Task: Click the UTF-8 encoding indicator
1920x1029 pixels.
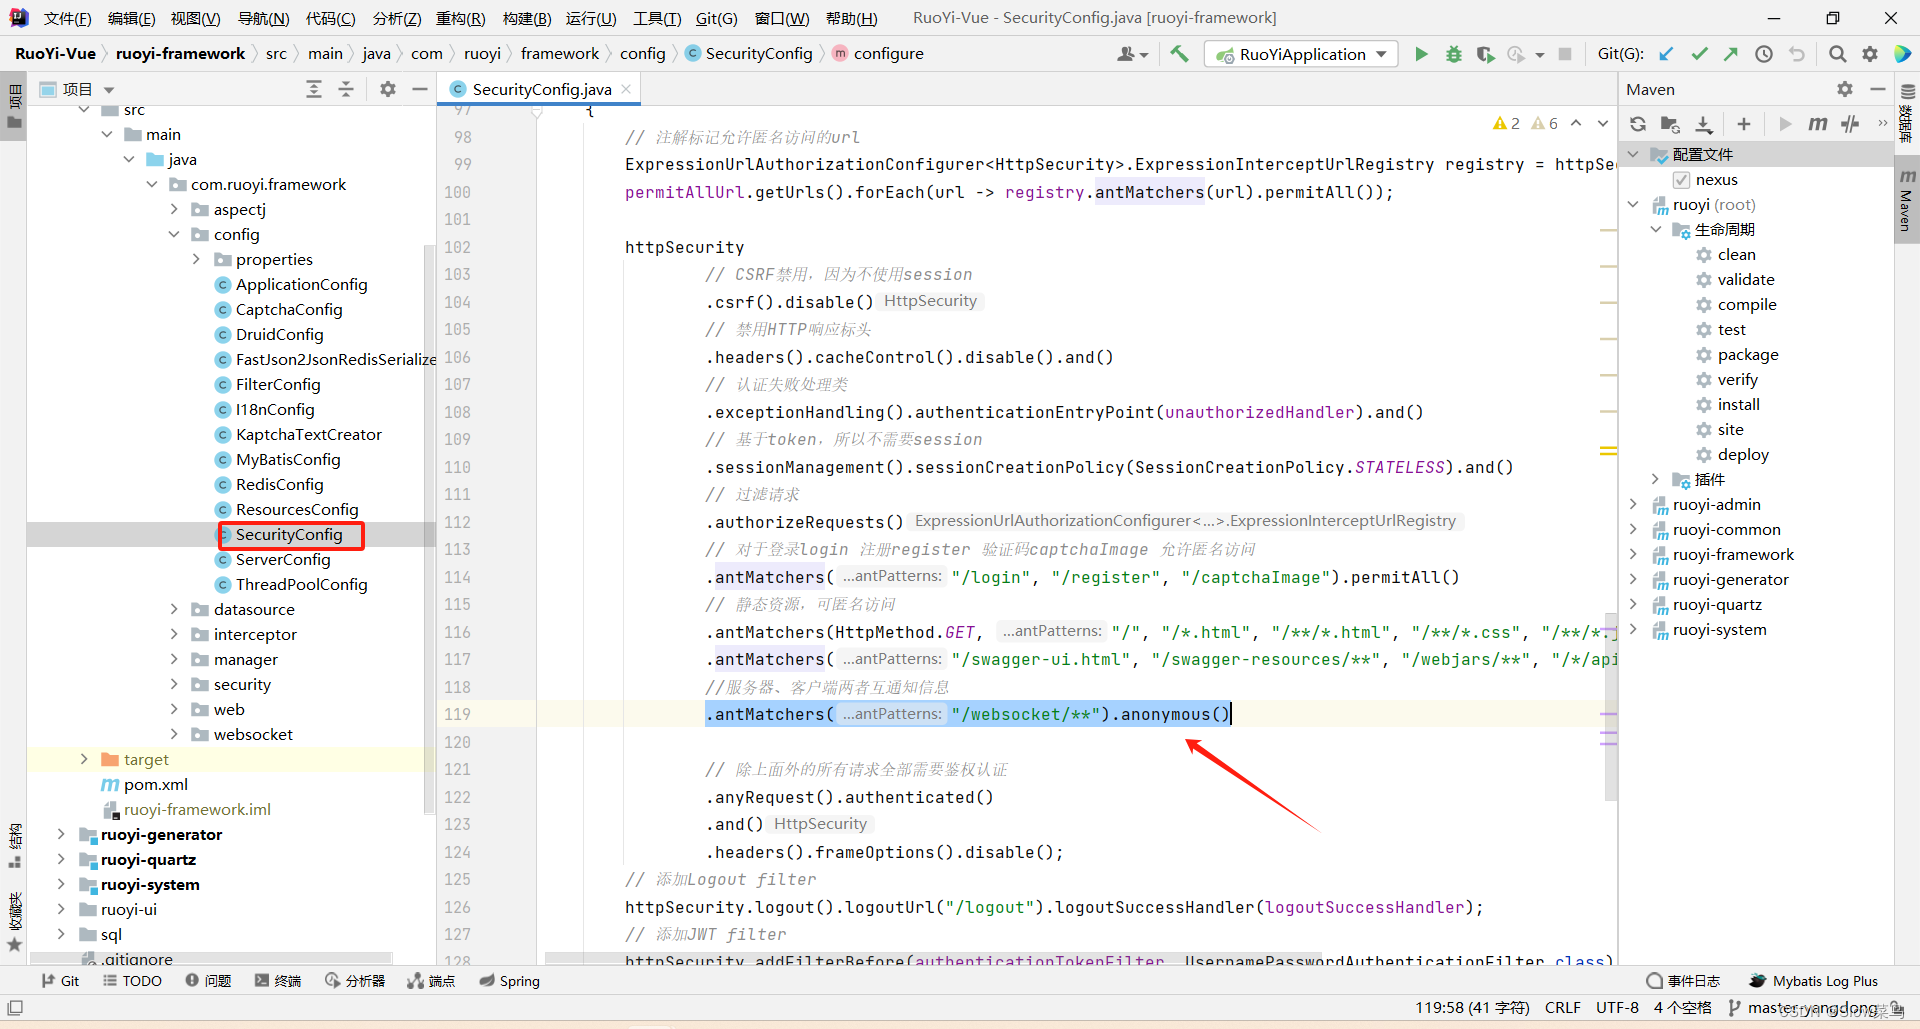Action: point(1617,1008)
